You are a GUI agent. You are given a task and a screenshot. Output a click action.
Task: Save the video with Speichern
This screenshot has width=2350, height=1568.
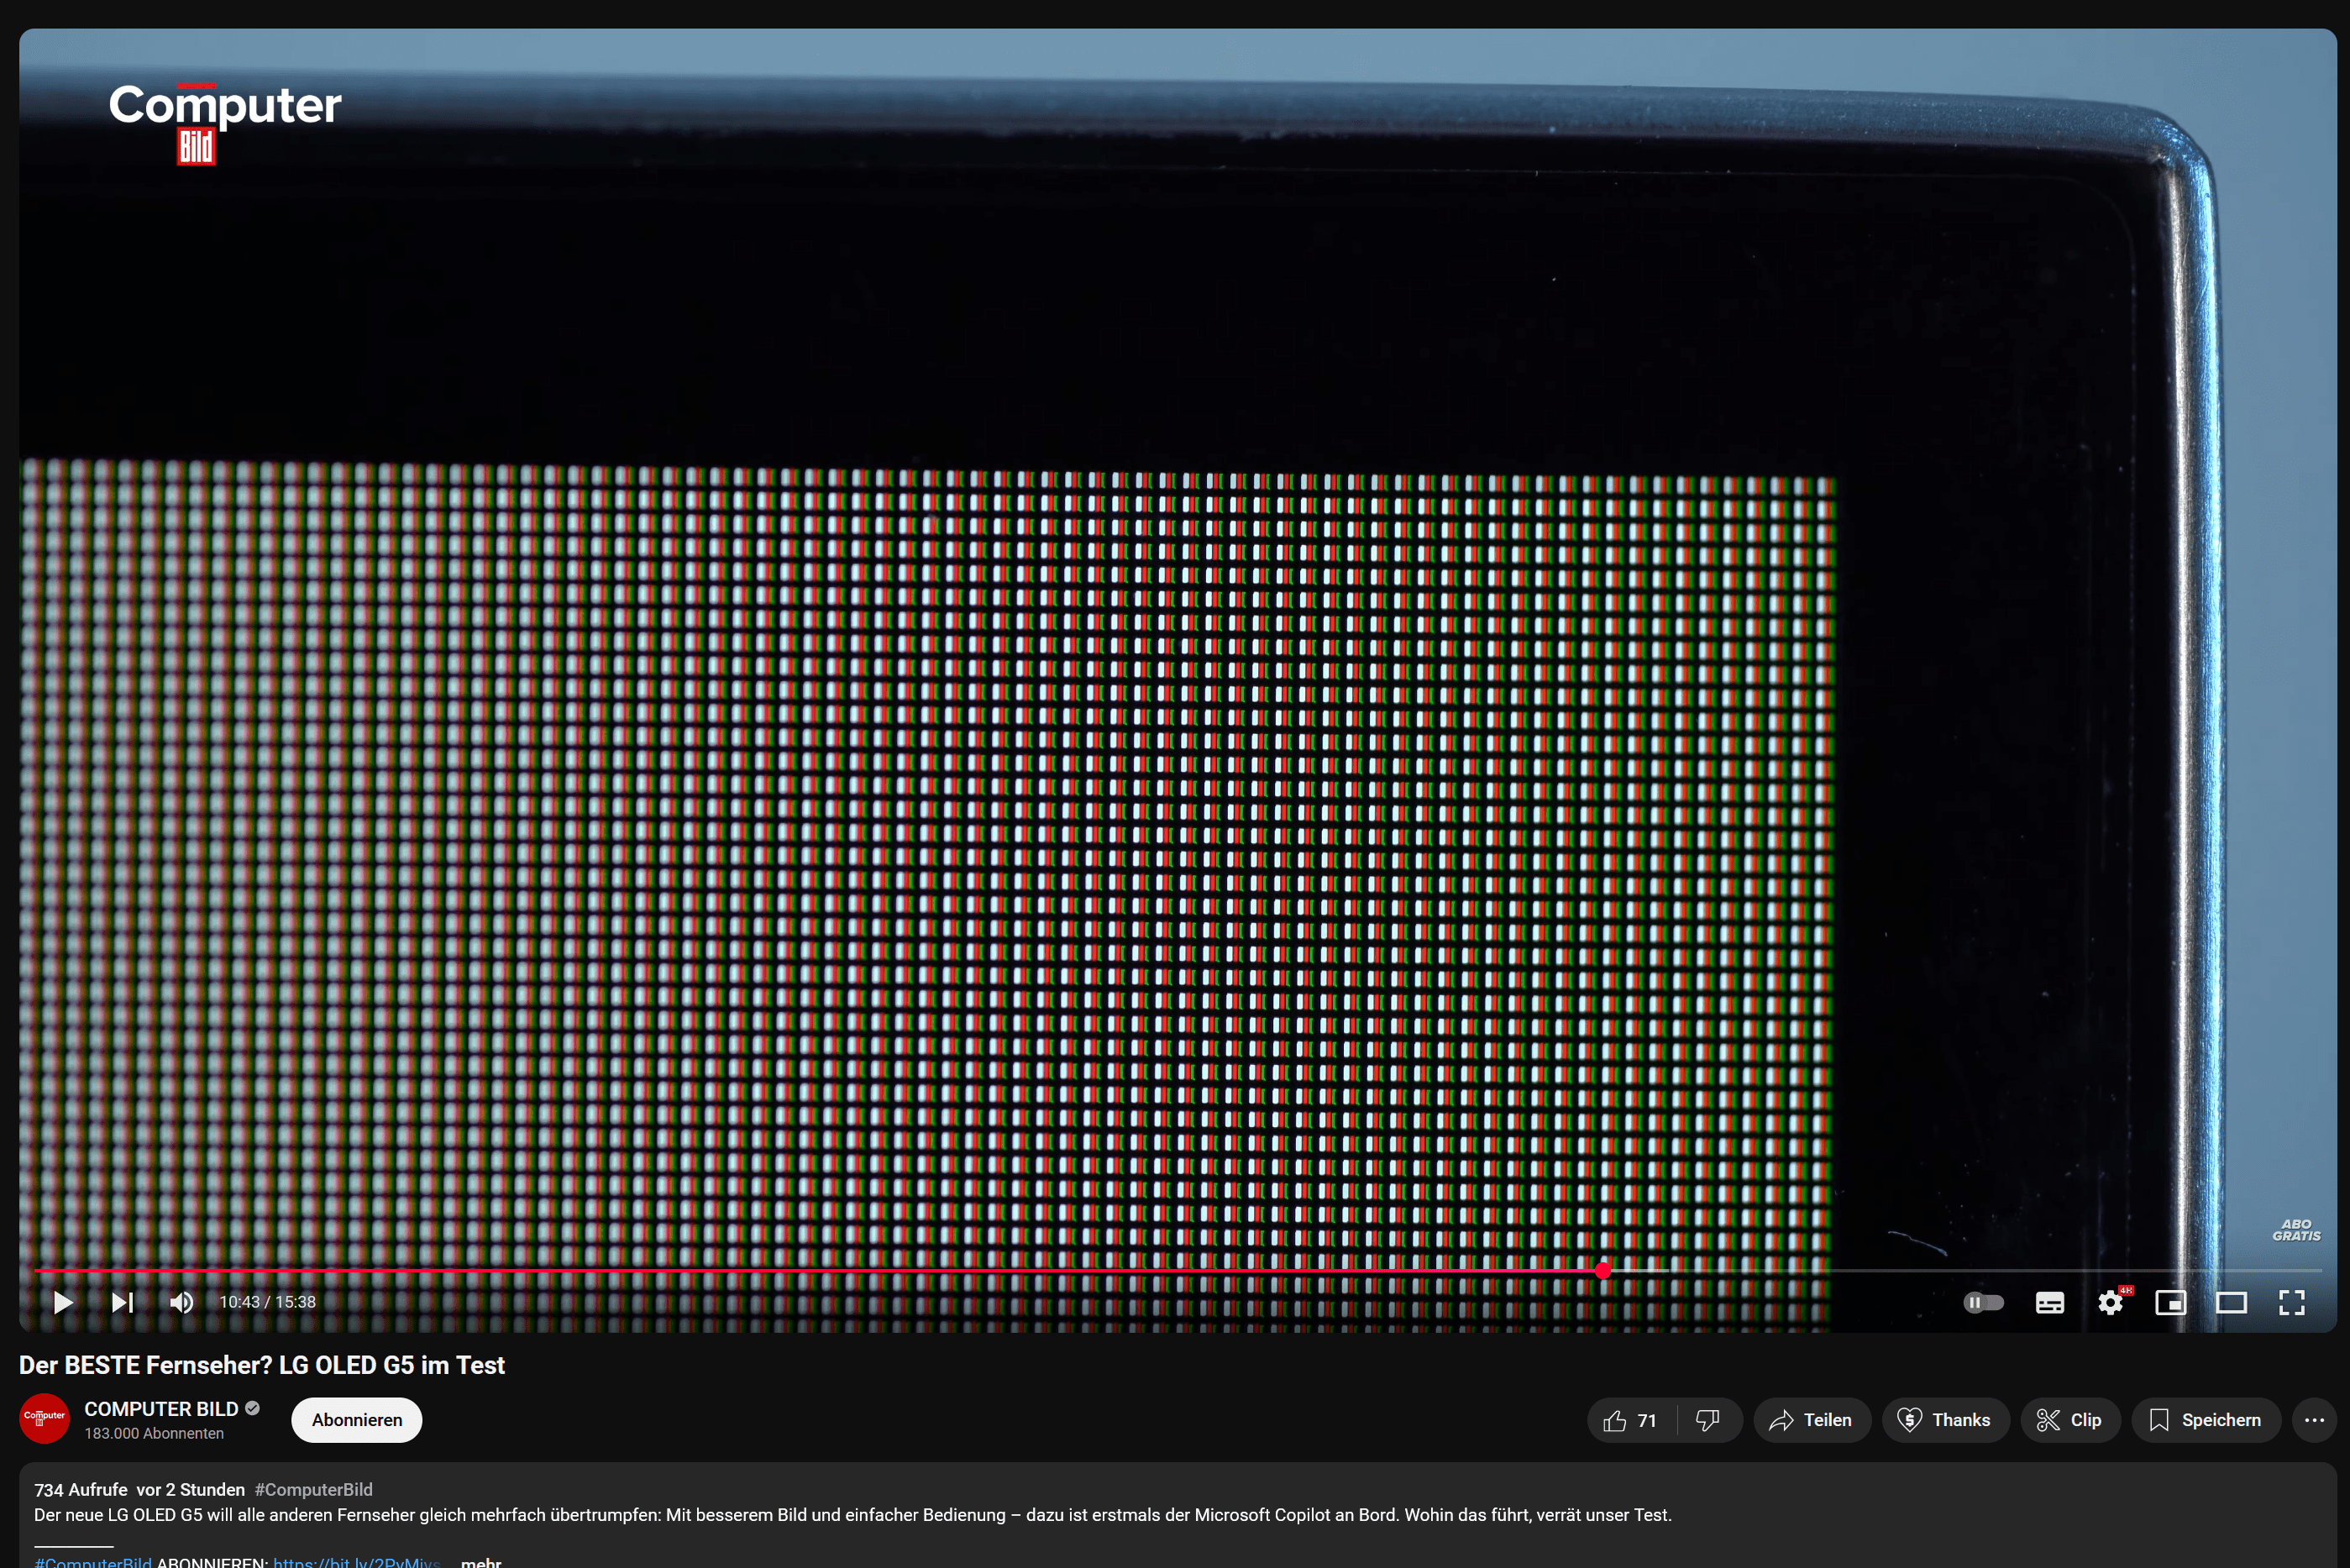tap(2206, 1420)
